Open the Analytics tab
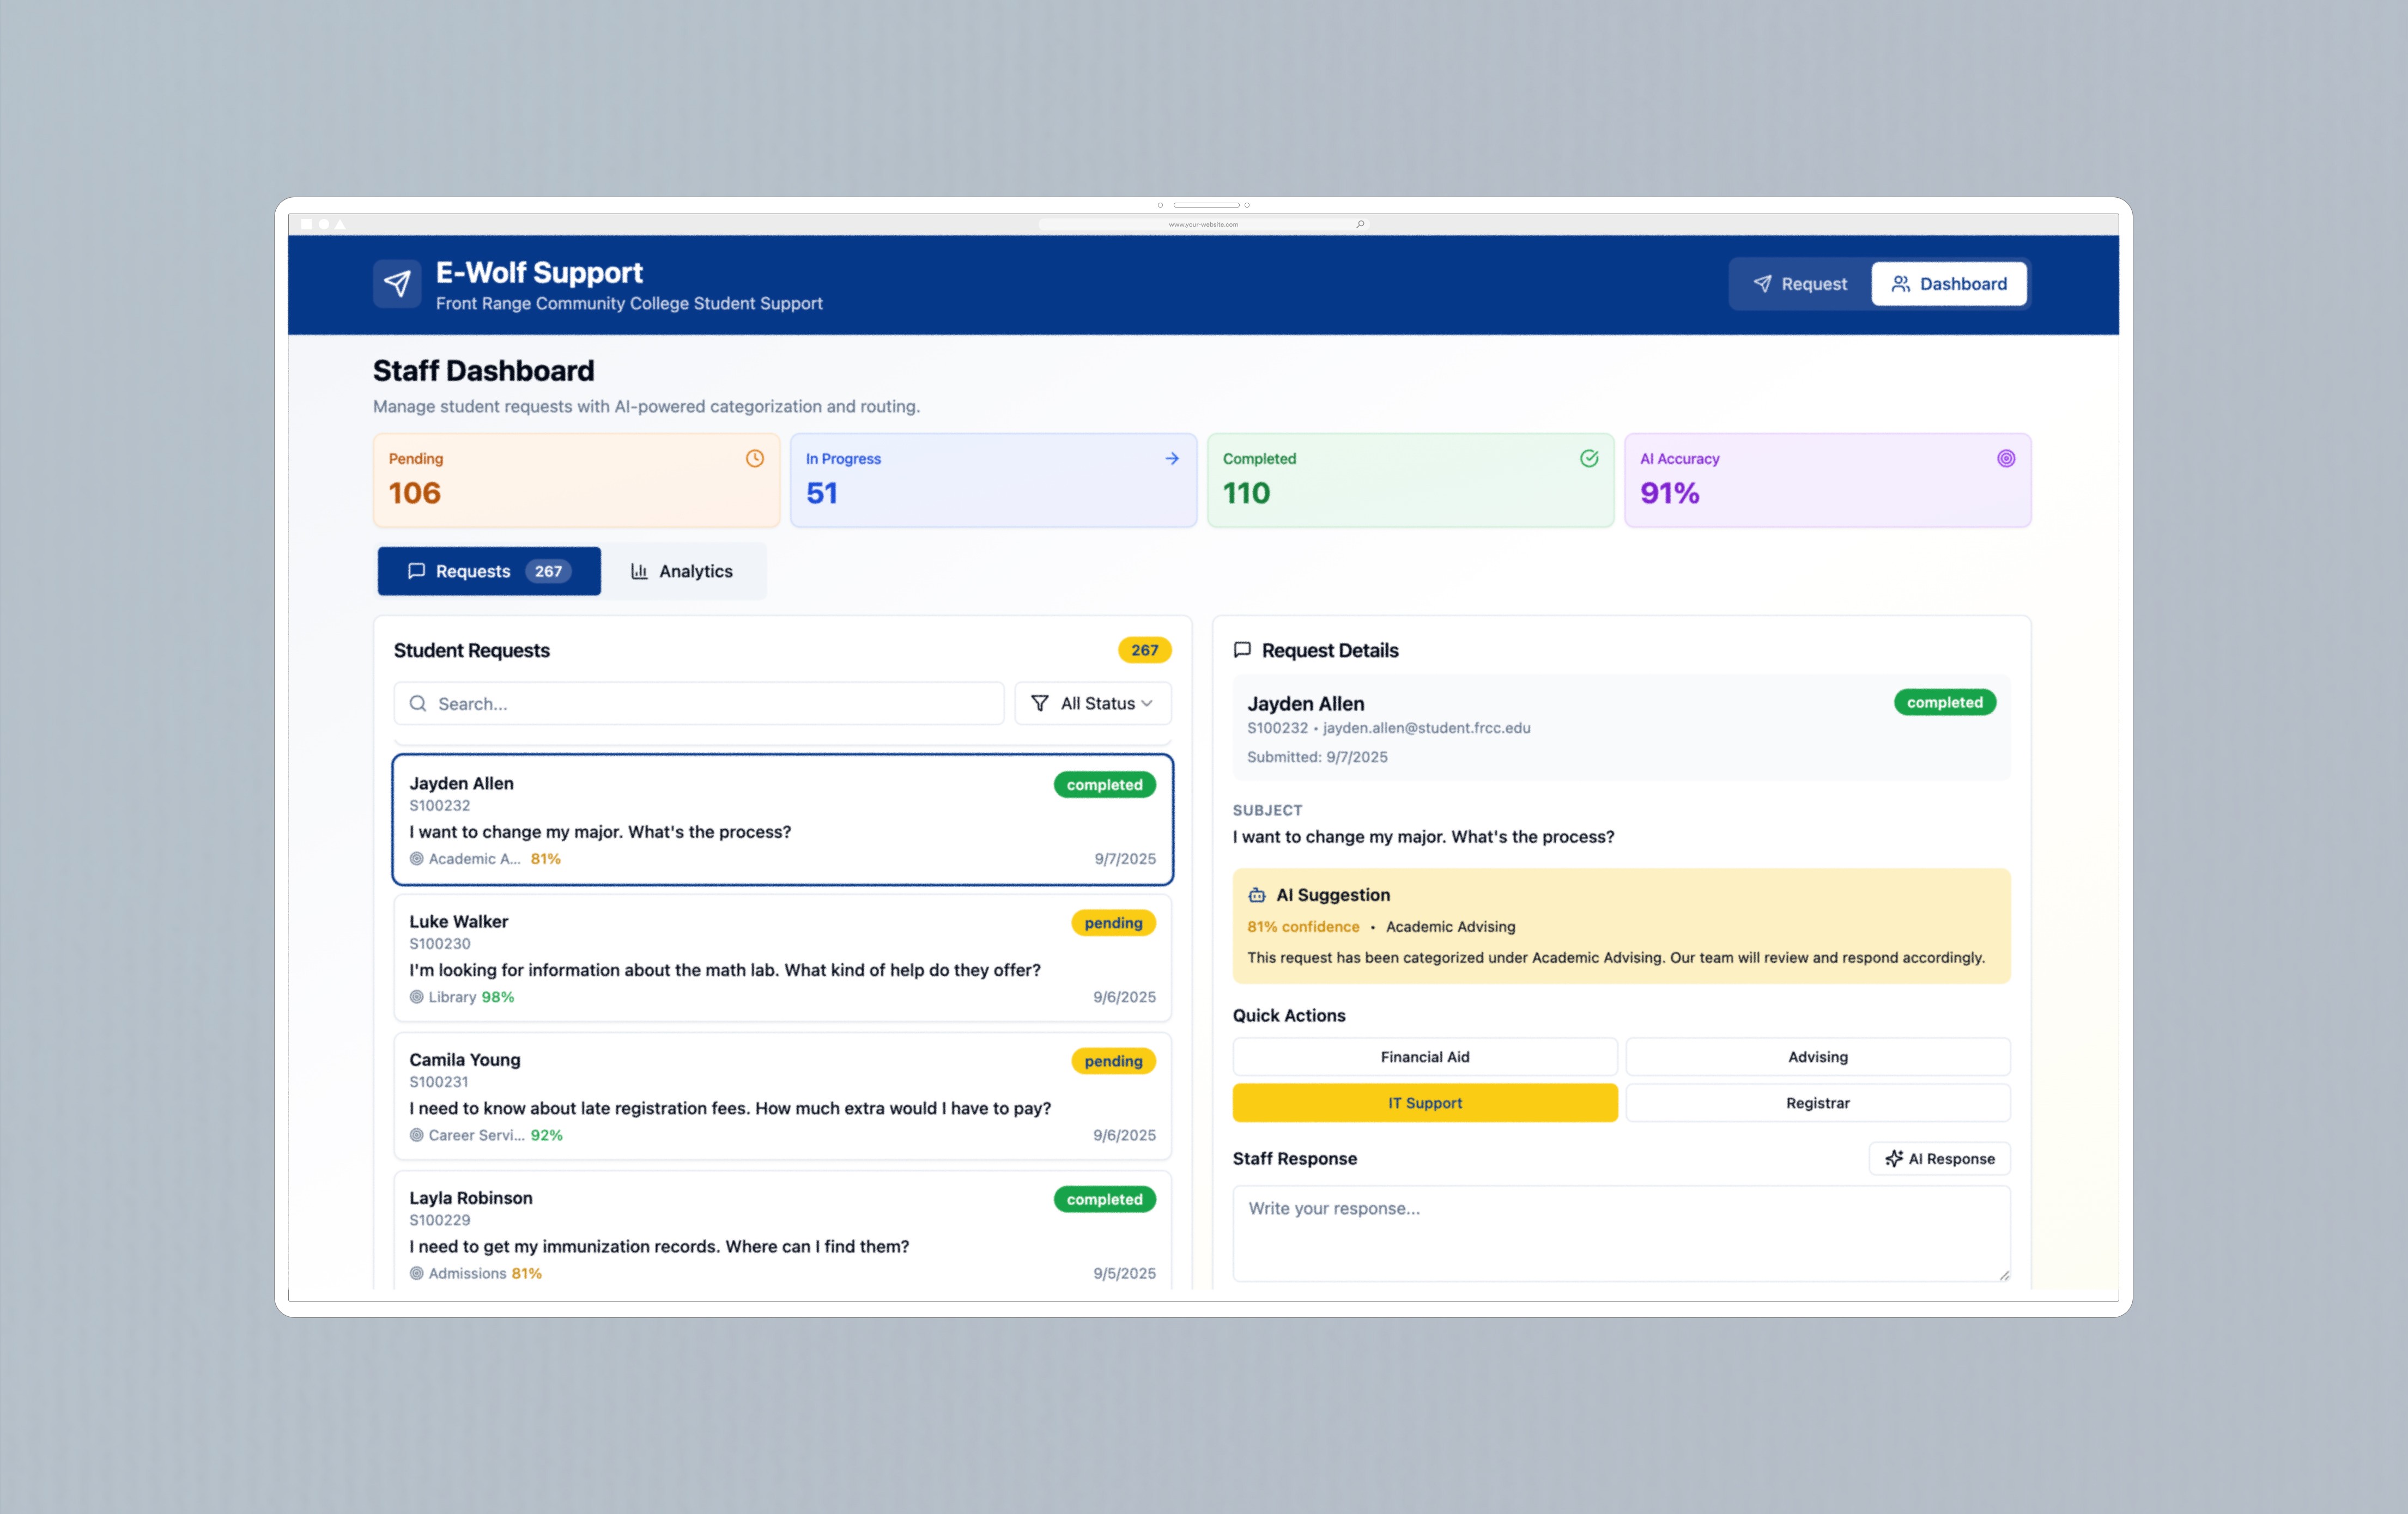Image resolution: width=2408 pixels, height=1514 pixels. [x=682, y=571]
